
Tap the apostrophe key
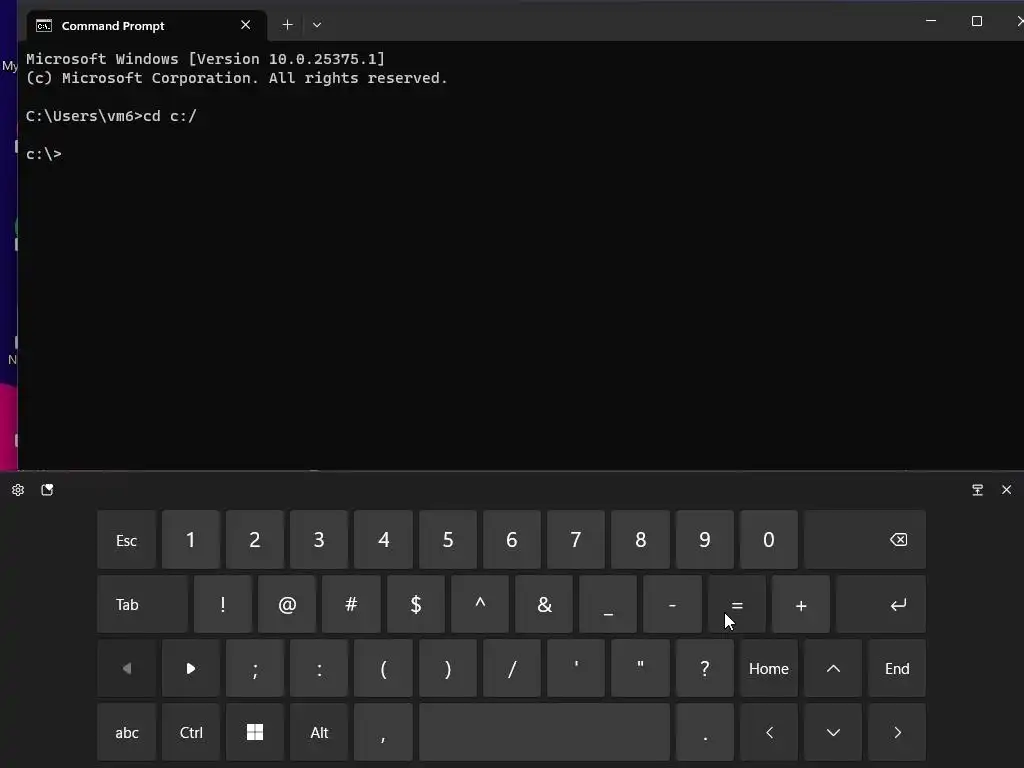(x=576, y=669)
